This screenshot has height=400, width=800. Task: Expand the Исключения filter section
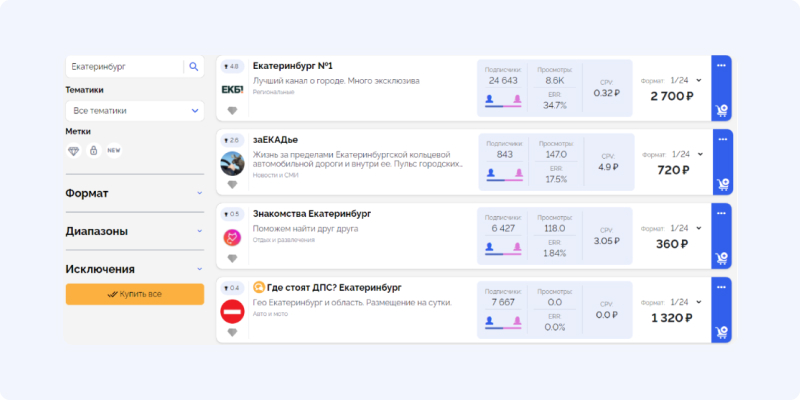pyautogui.click(x=134, y=269)
